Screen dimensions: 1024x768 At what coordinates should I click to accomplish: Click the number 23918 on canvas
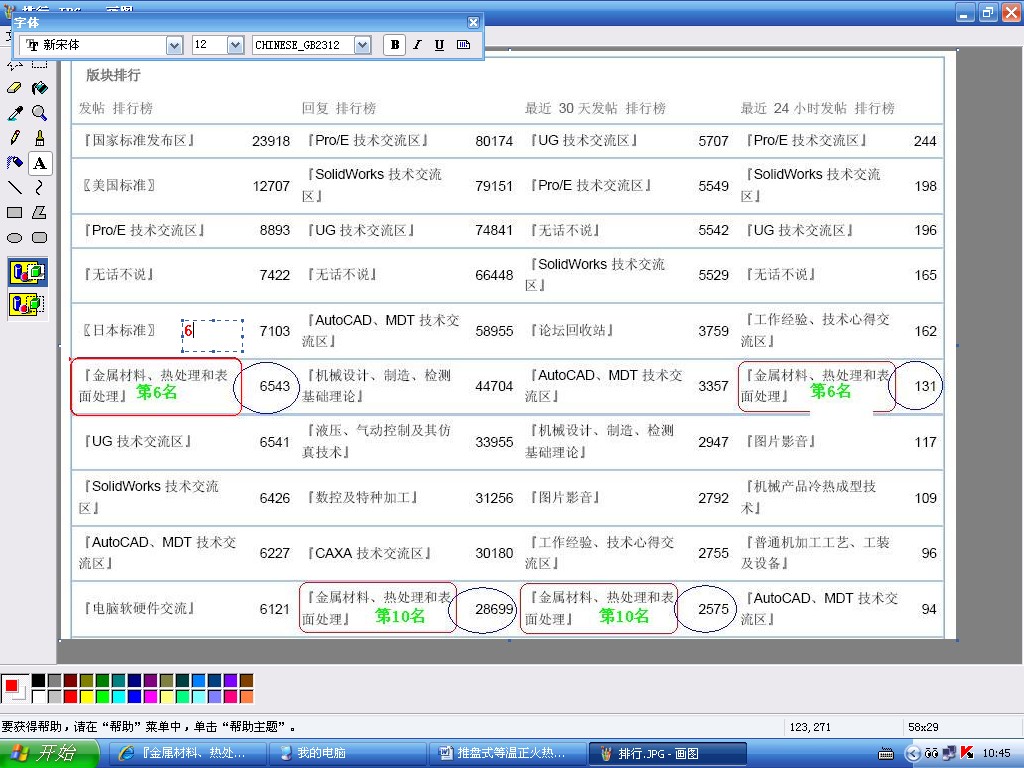(x=271, y=141)
